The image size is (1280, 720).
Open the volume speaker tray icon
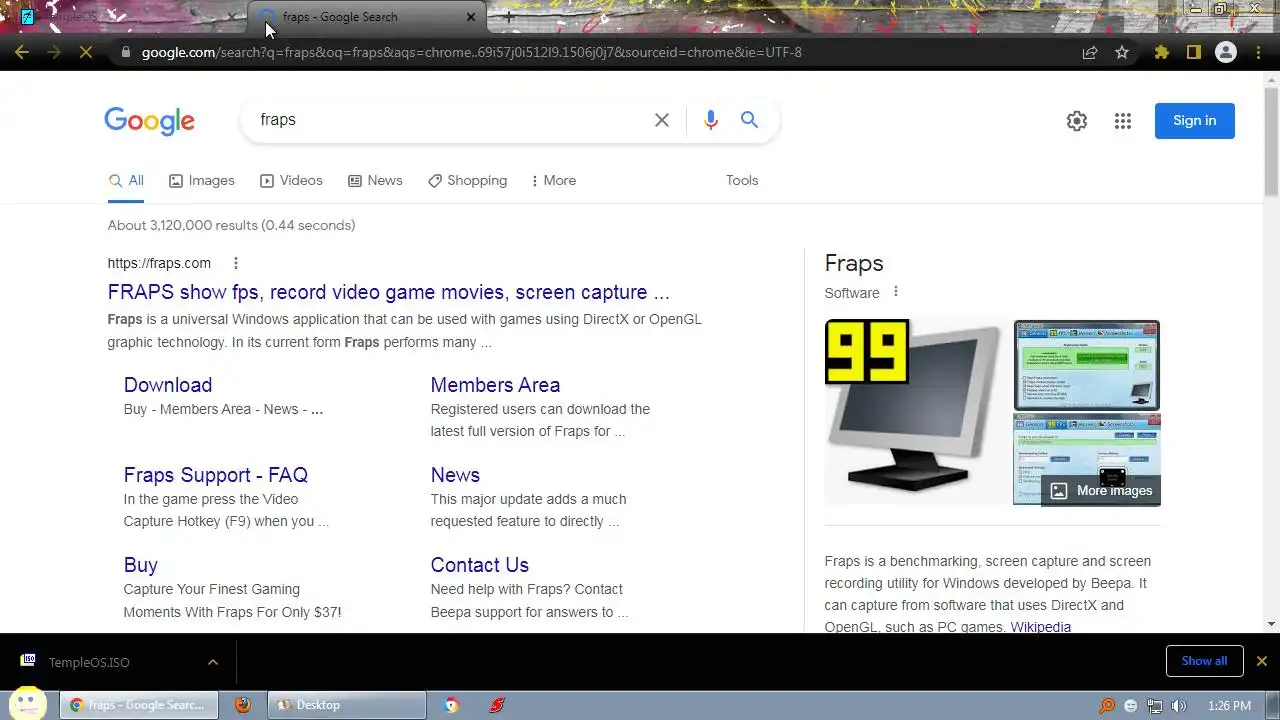point(1179,705)
